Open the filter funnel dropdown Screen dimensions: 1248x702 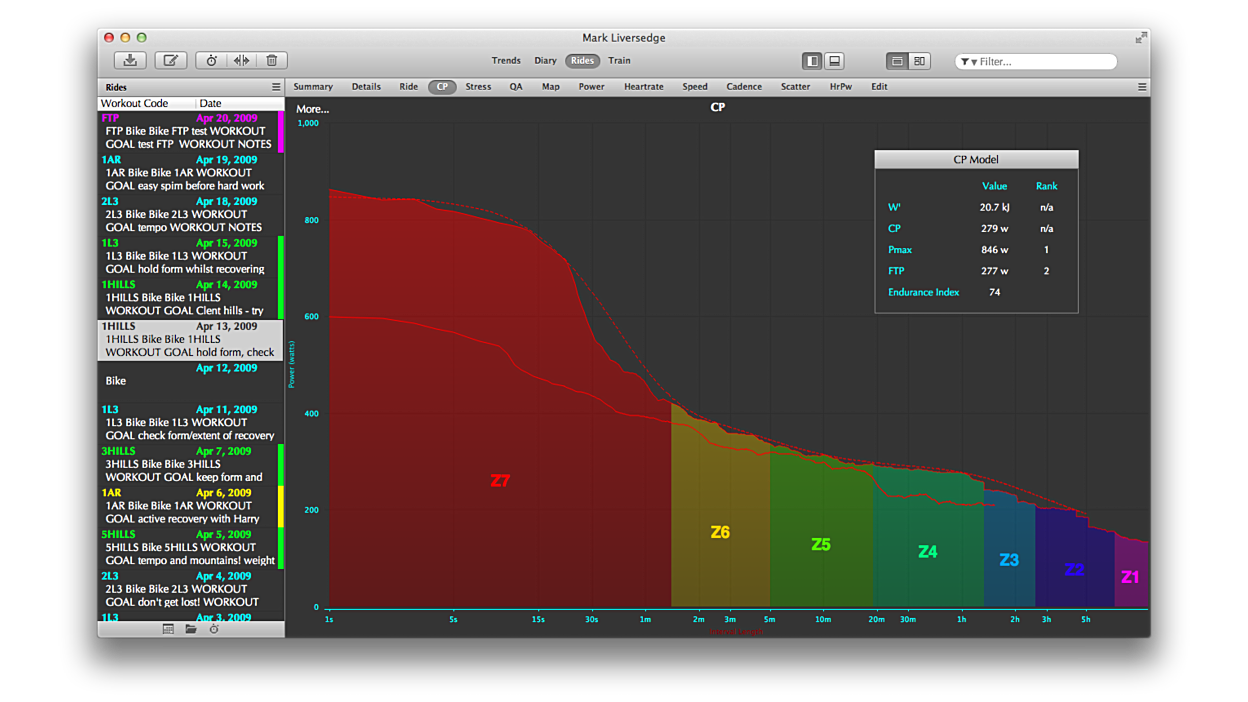point(968,62)
